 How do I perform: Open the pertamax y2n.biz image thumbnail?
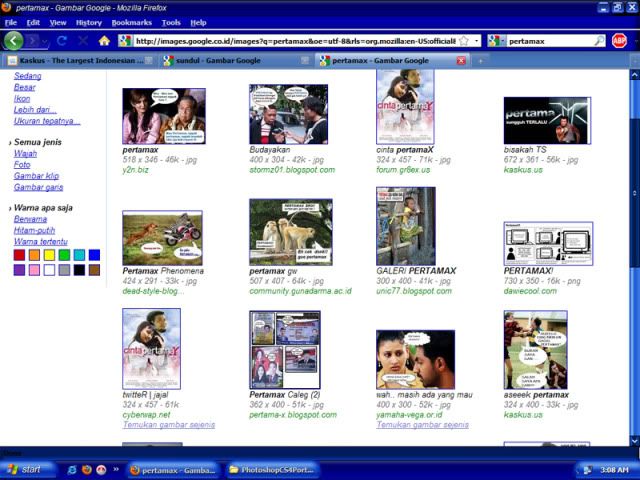tap(164, 116)
